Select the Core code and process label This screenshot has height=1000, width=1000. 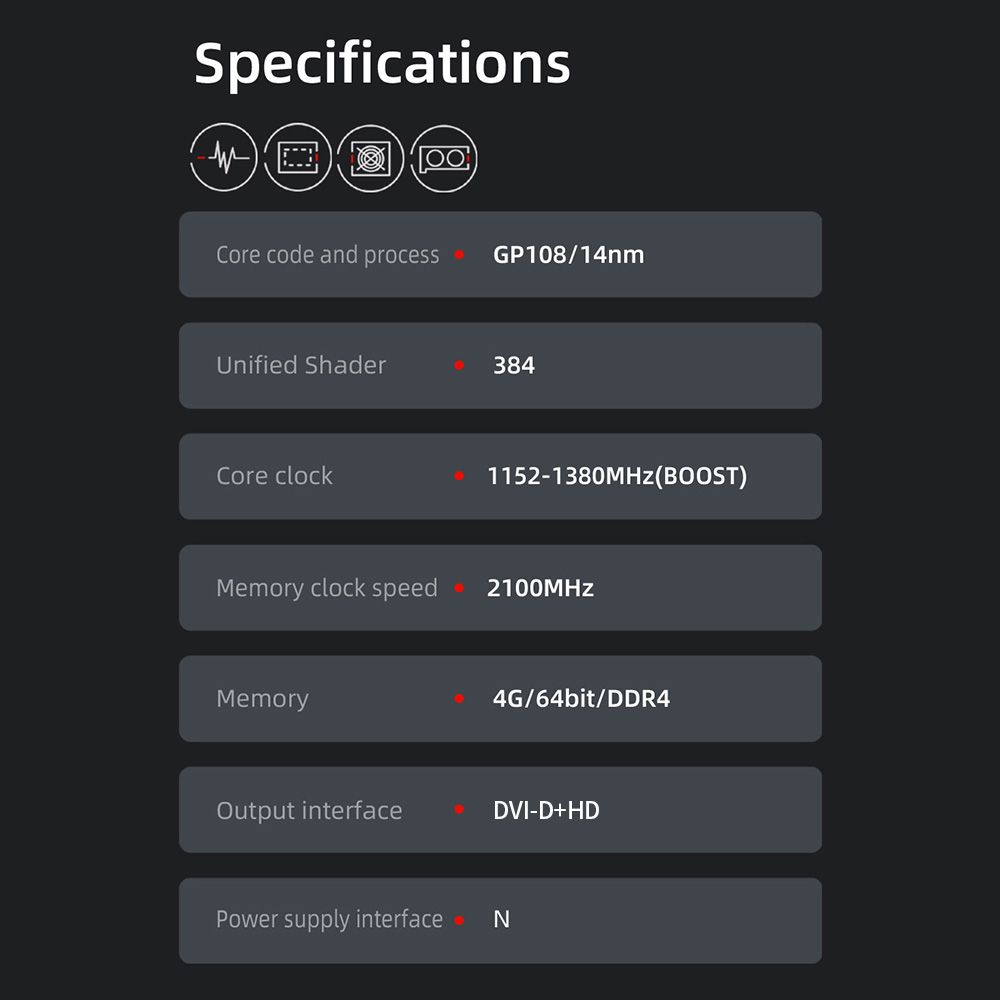tap(327, 255)
